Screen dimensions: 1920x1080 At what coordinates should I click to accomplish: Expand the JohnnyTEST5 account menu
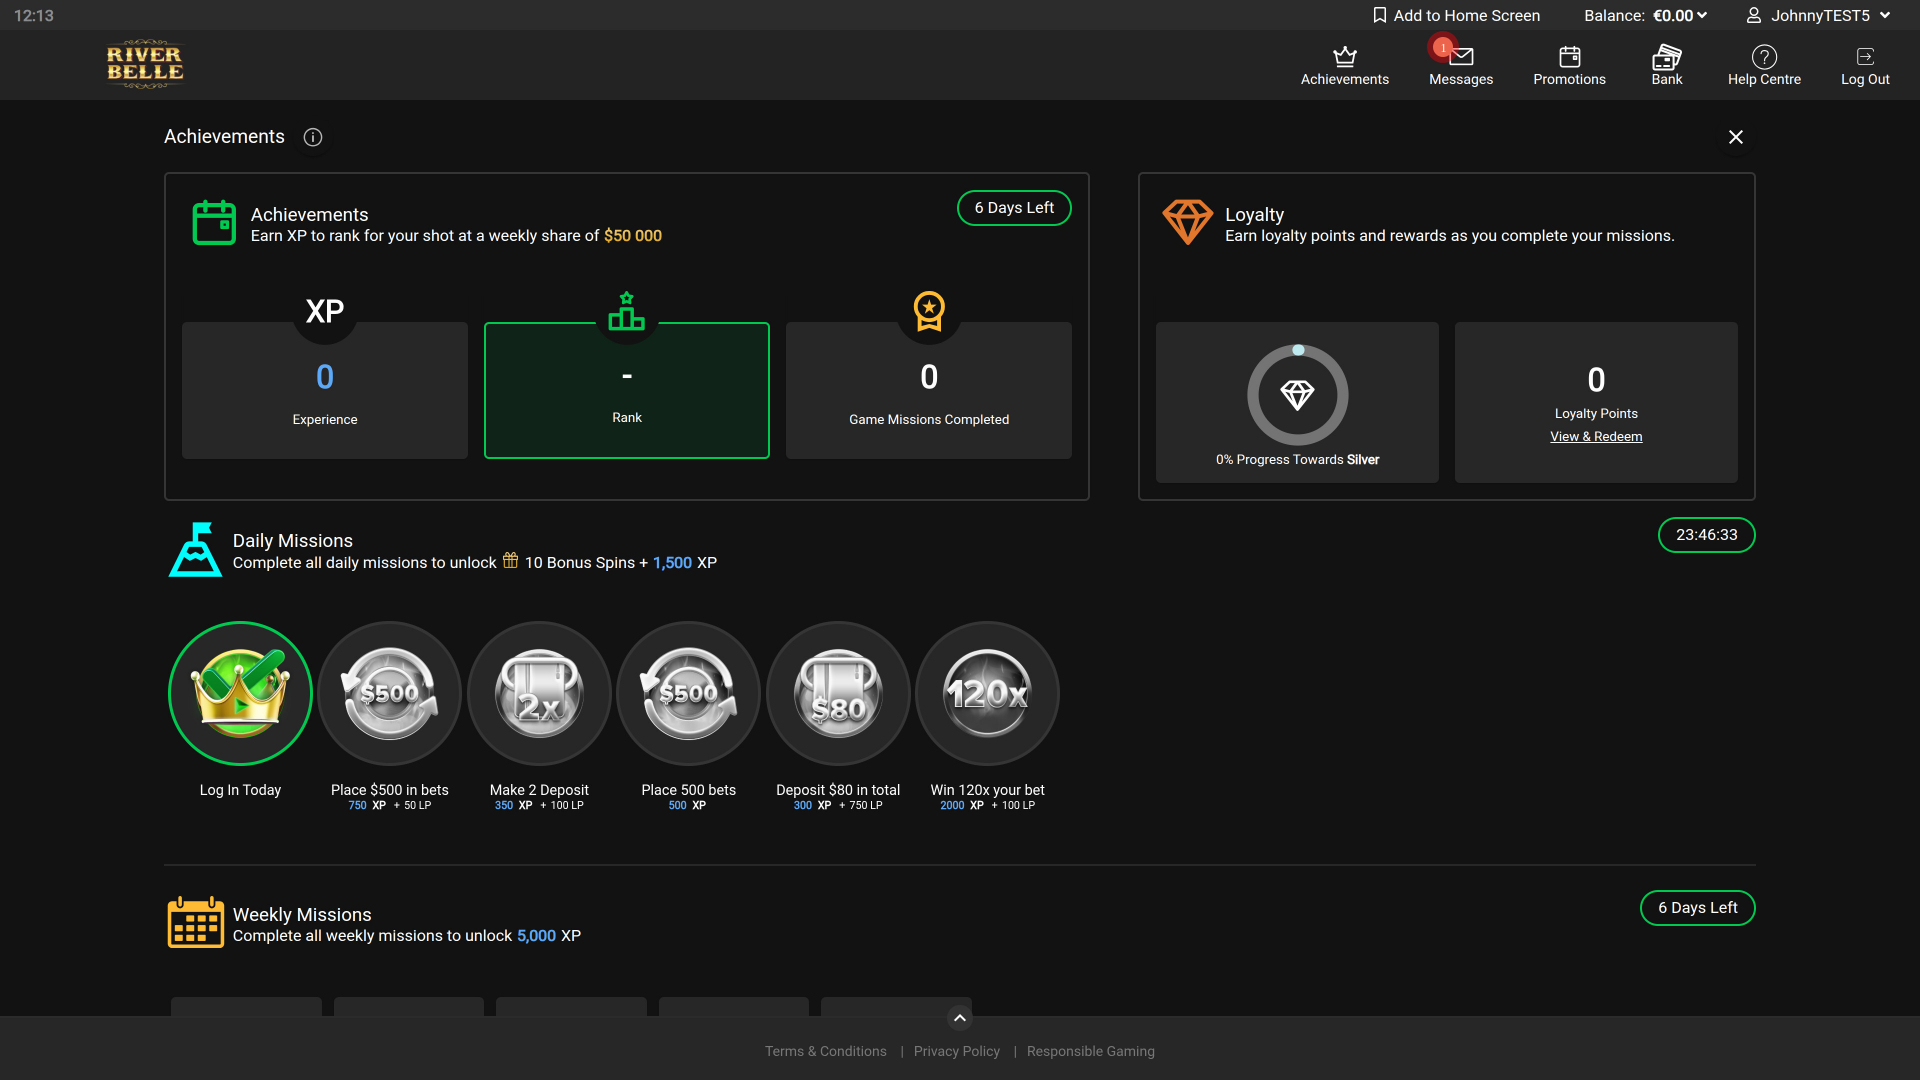tap(1818, 15)
